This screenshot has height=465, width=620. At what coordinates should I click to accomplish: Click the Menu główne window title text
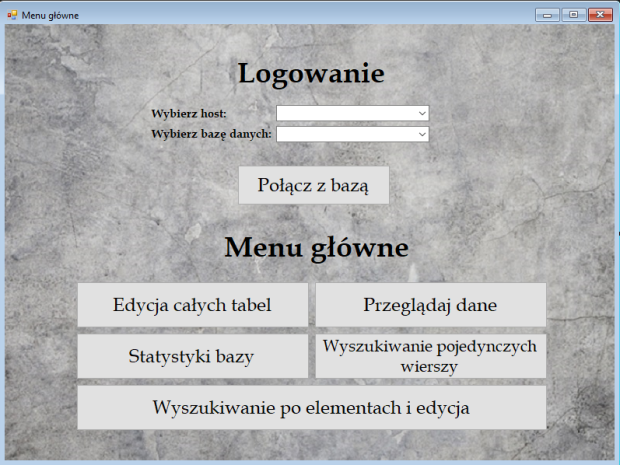point(50,15)
